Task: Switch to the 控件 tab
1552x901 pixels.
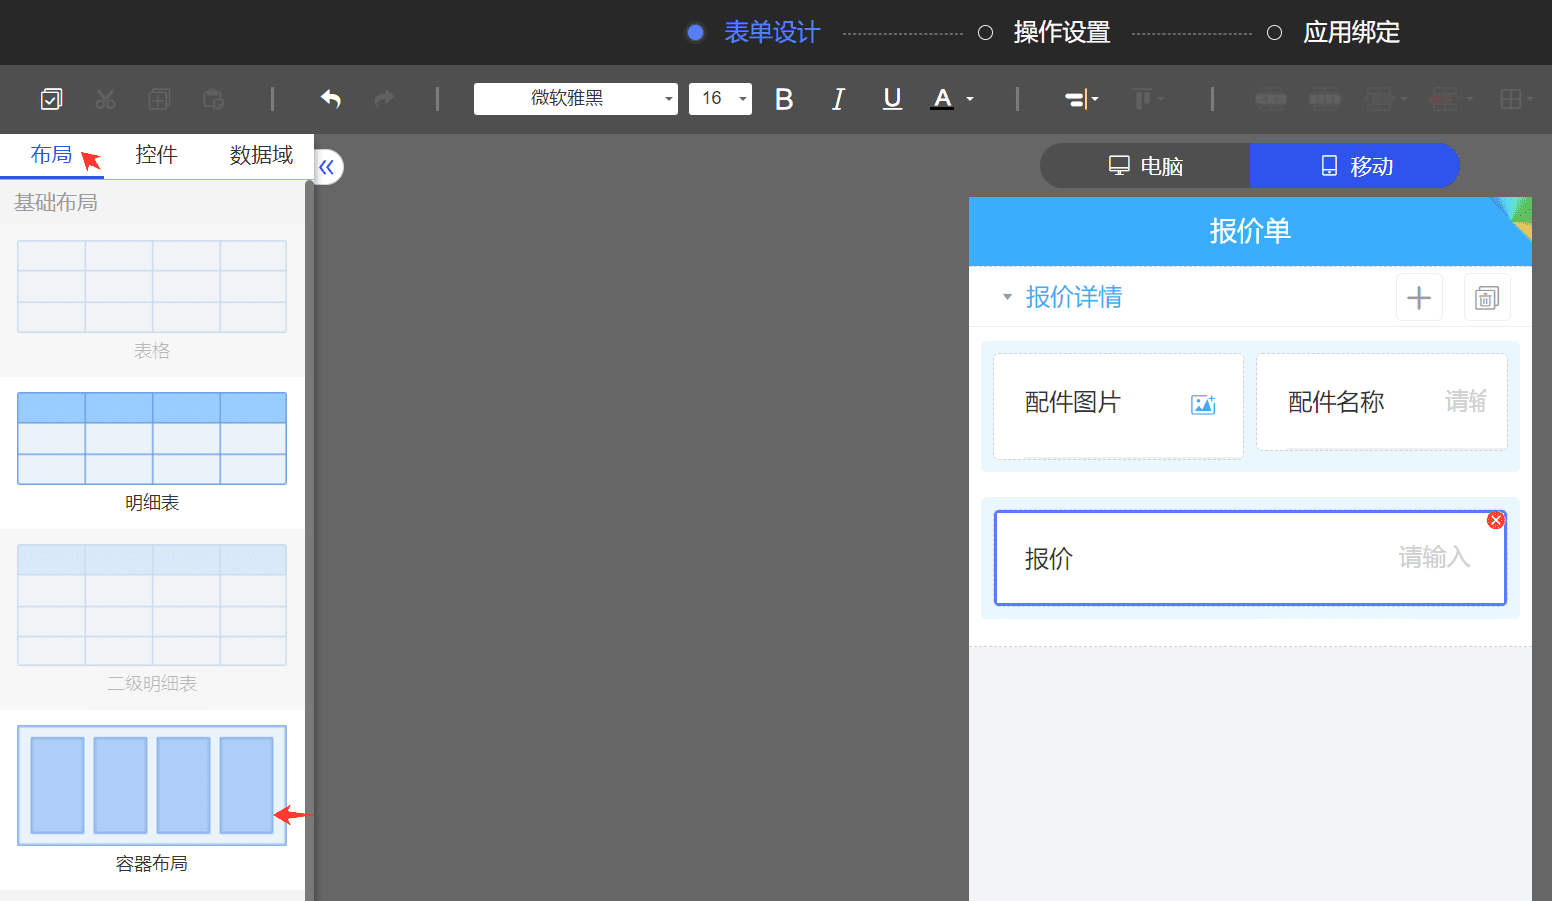Action: tap(157, 155)
